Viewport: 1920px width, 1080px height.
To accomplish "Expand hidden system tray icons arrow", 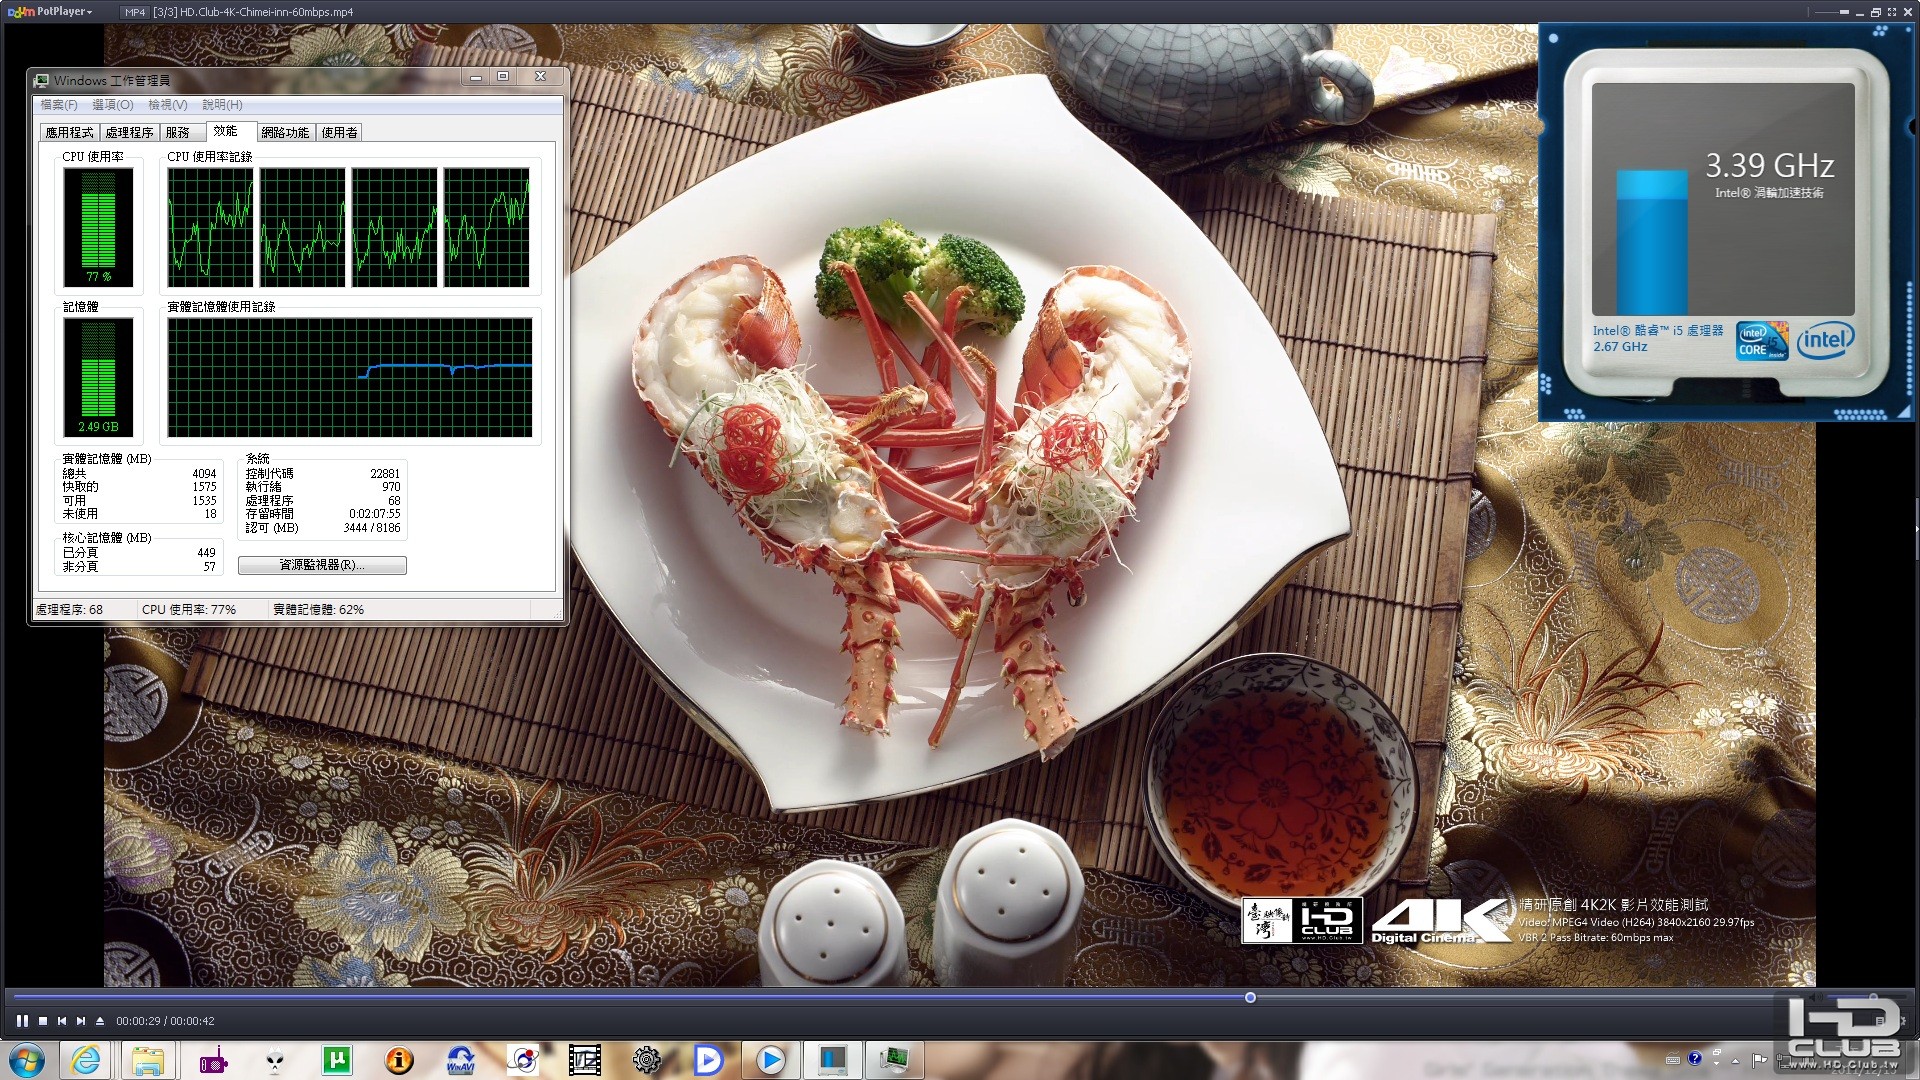I will (x=1735, y=1060).
